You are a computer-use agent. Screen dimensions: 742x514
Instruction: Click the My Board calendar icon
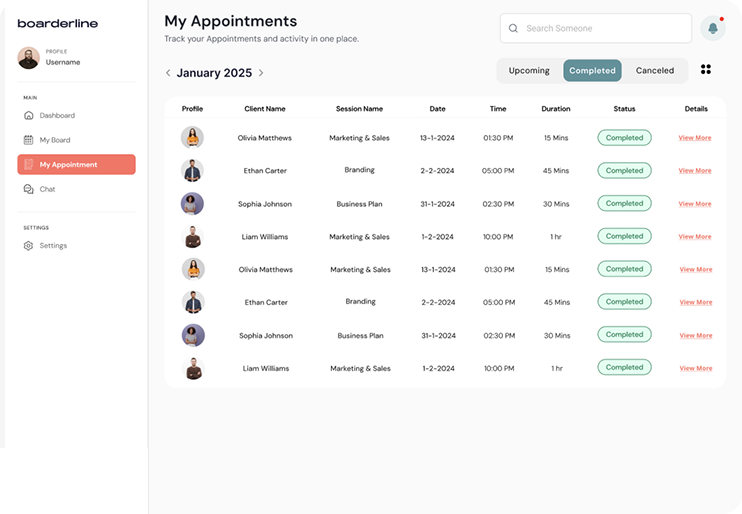tap(29, 140)
